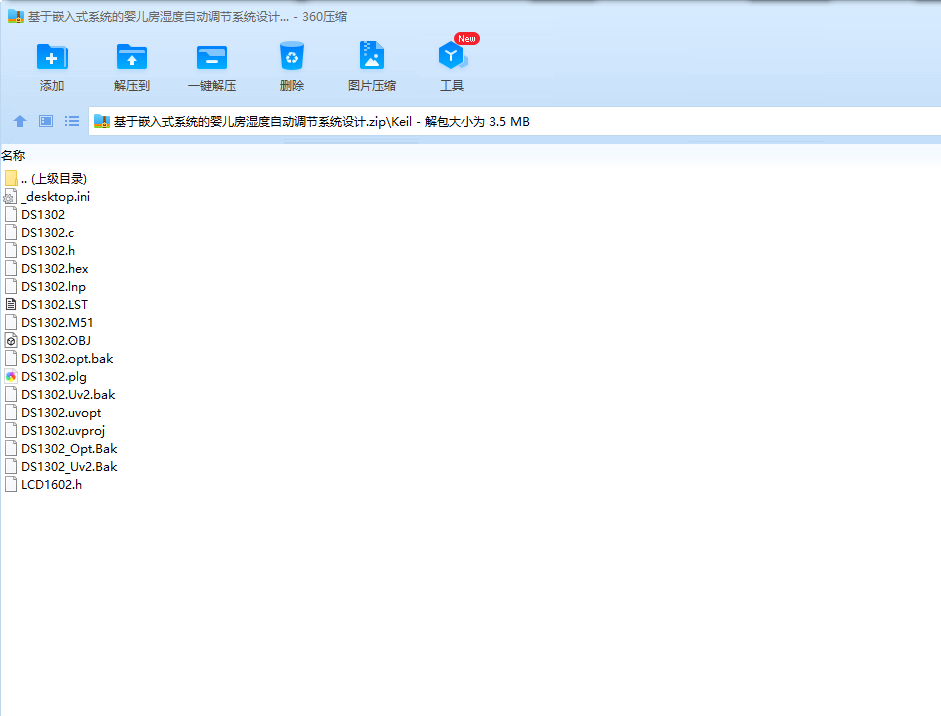The height and width of the screenshot is (716, 941).
Task: Select the .. (上级目录) parent folder icon
Action: coord(11,178)
